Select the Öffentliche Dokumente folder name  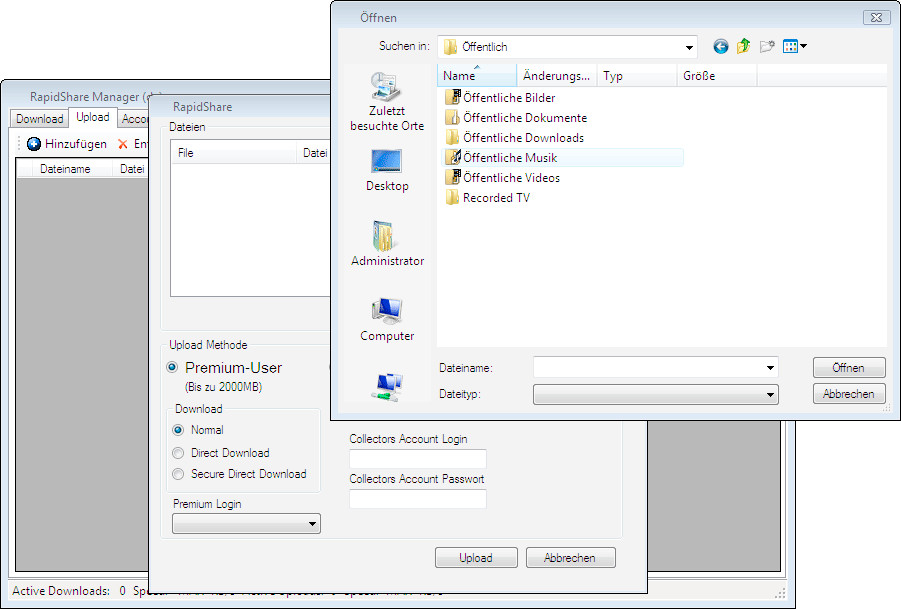[525, 118]
